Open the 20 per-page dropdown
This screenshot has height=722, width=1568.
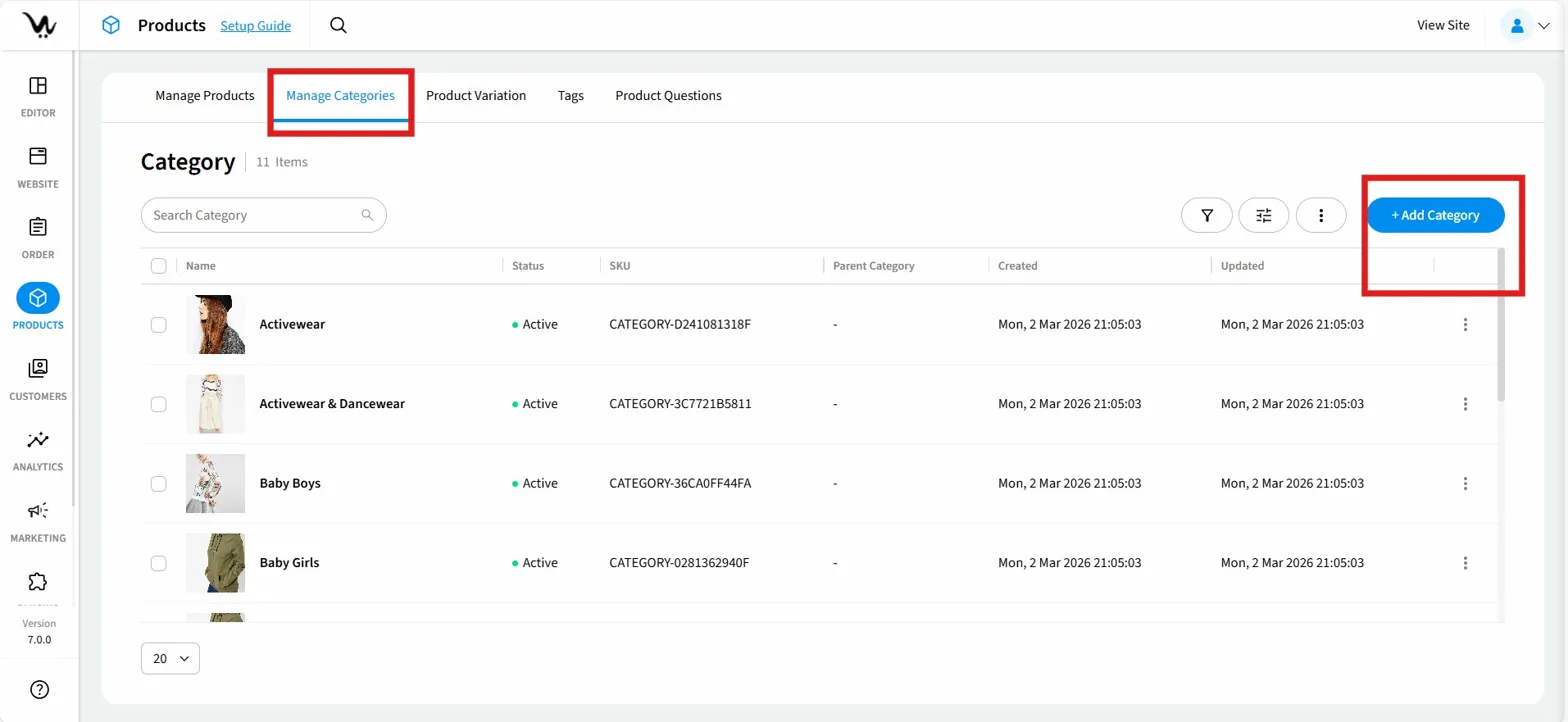171,659
